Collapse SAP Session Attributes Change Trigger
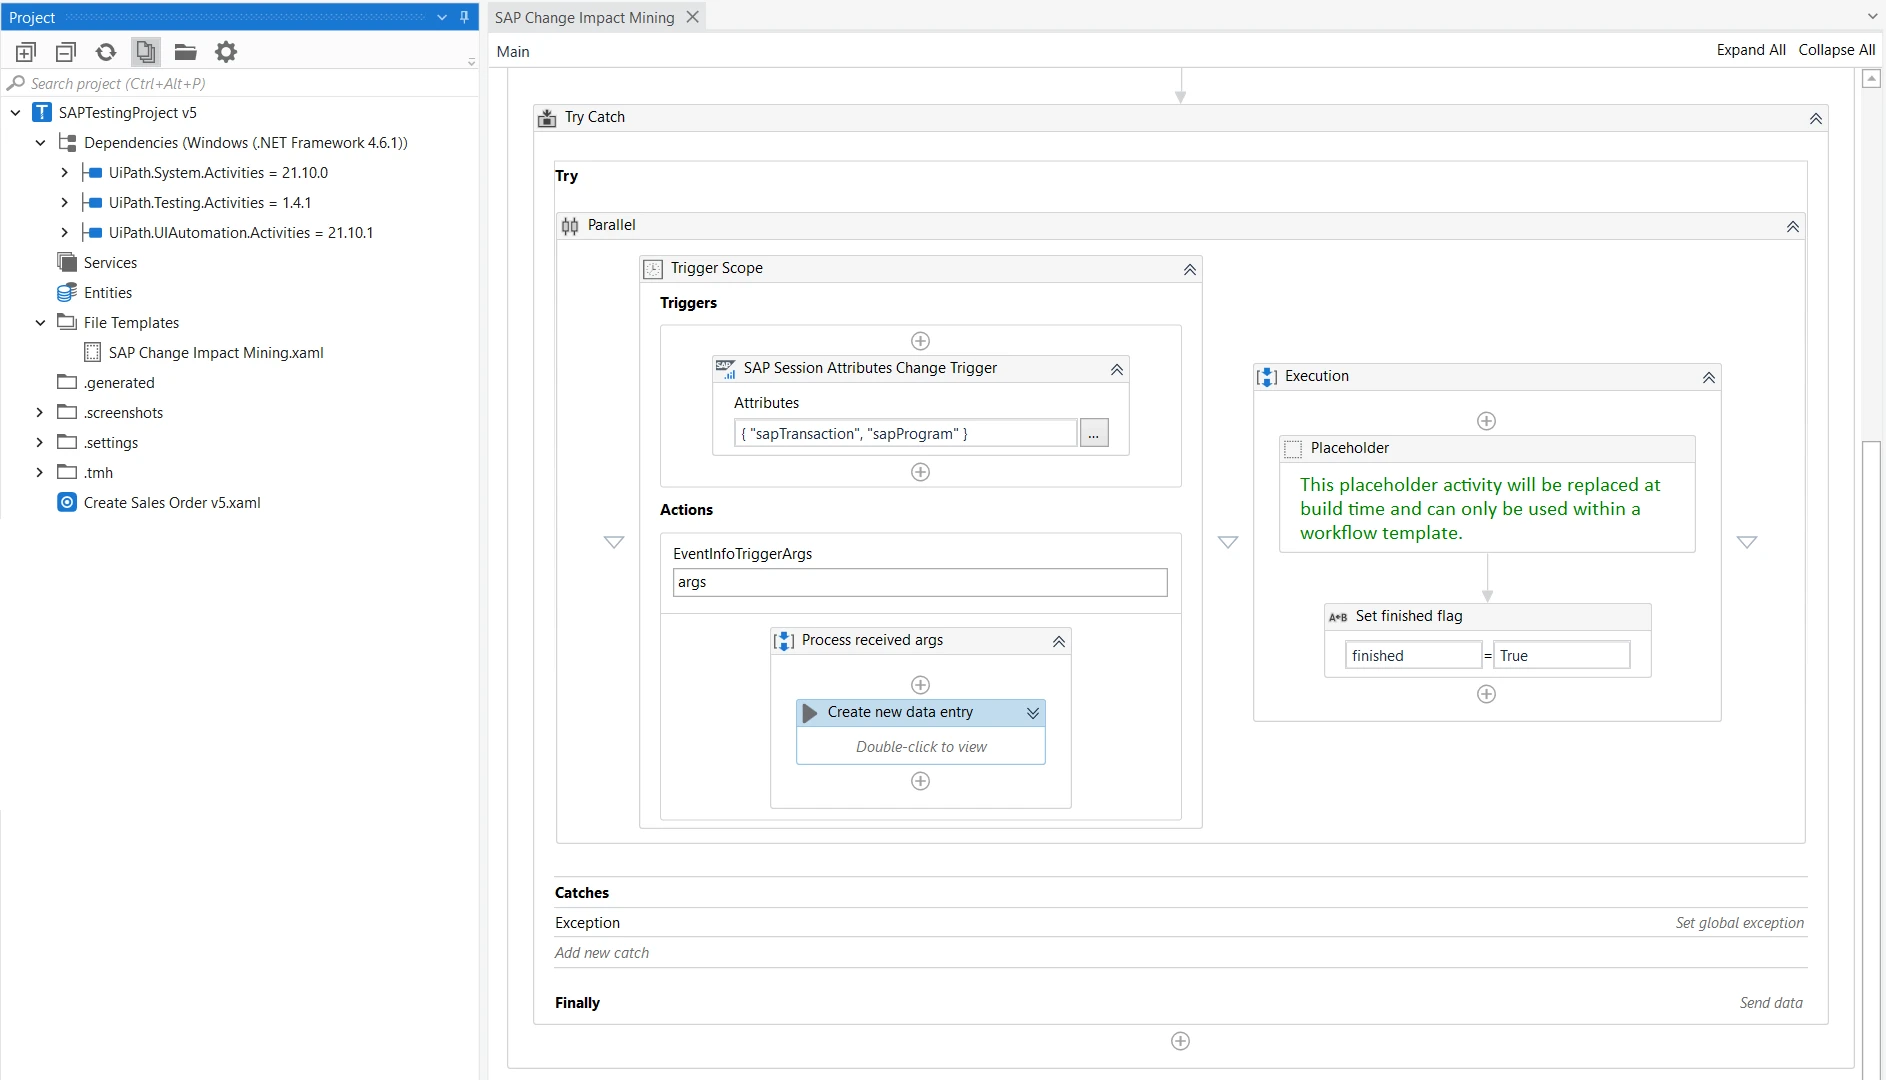Image resolution: width=1886 pixels, height=1080 pixels. pyautogui.click(x=1117, y=370)
